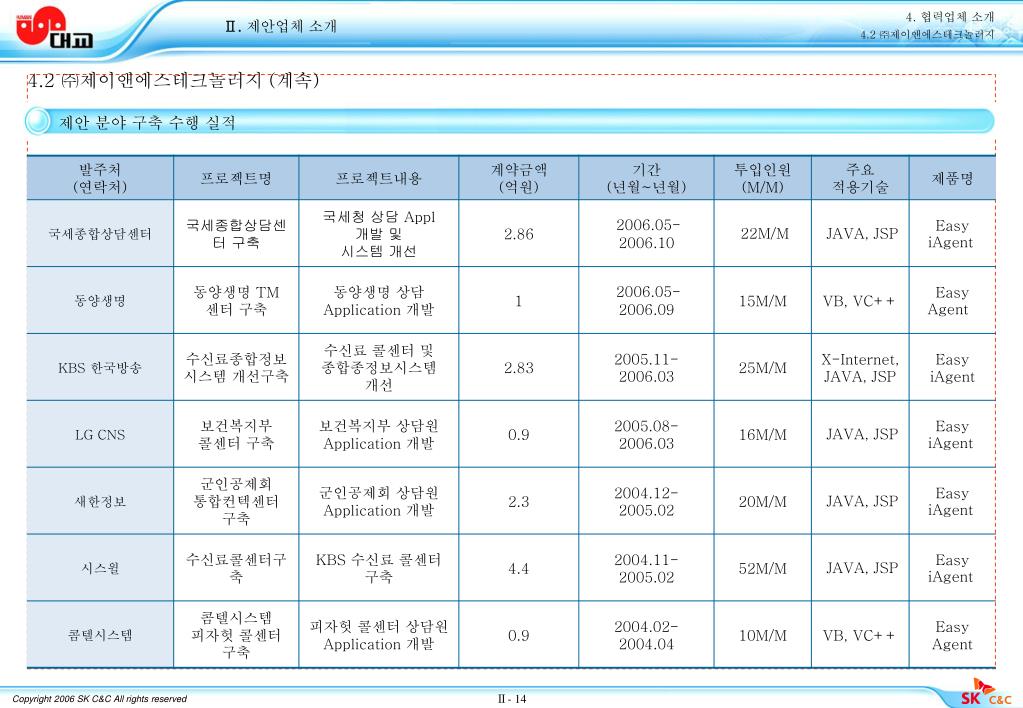The width and height of the screenshot is (1023, 708).
Task: Click the first-column cell '콤텔시스템'
Action: pyautogui.click(x=100, y=636)
